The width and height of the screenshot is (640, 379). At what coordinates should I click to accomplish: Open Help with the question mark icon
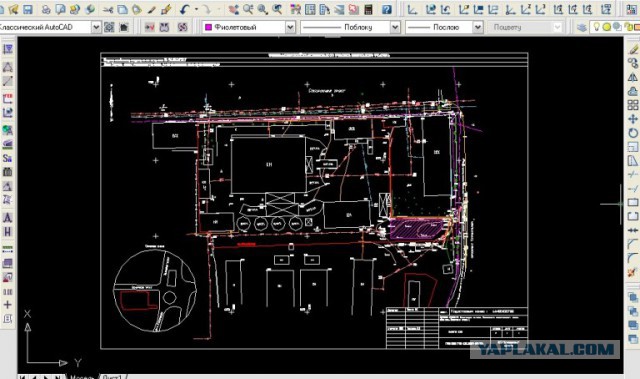pos(387,9)
